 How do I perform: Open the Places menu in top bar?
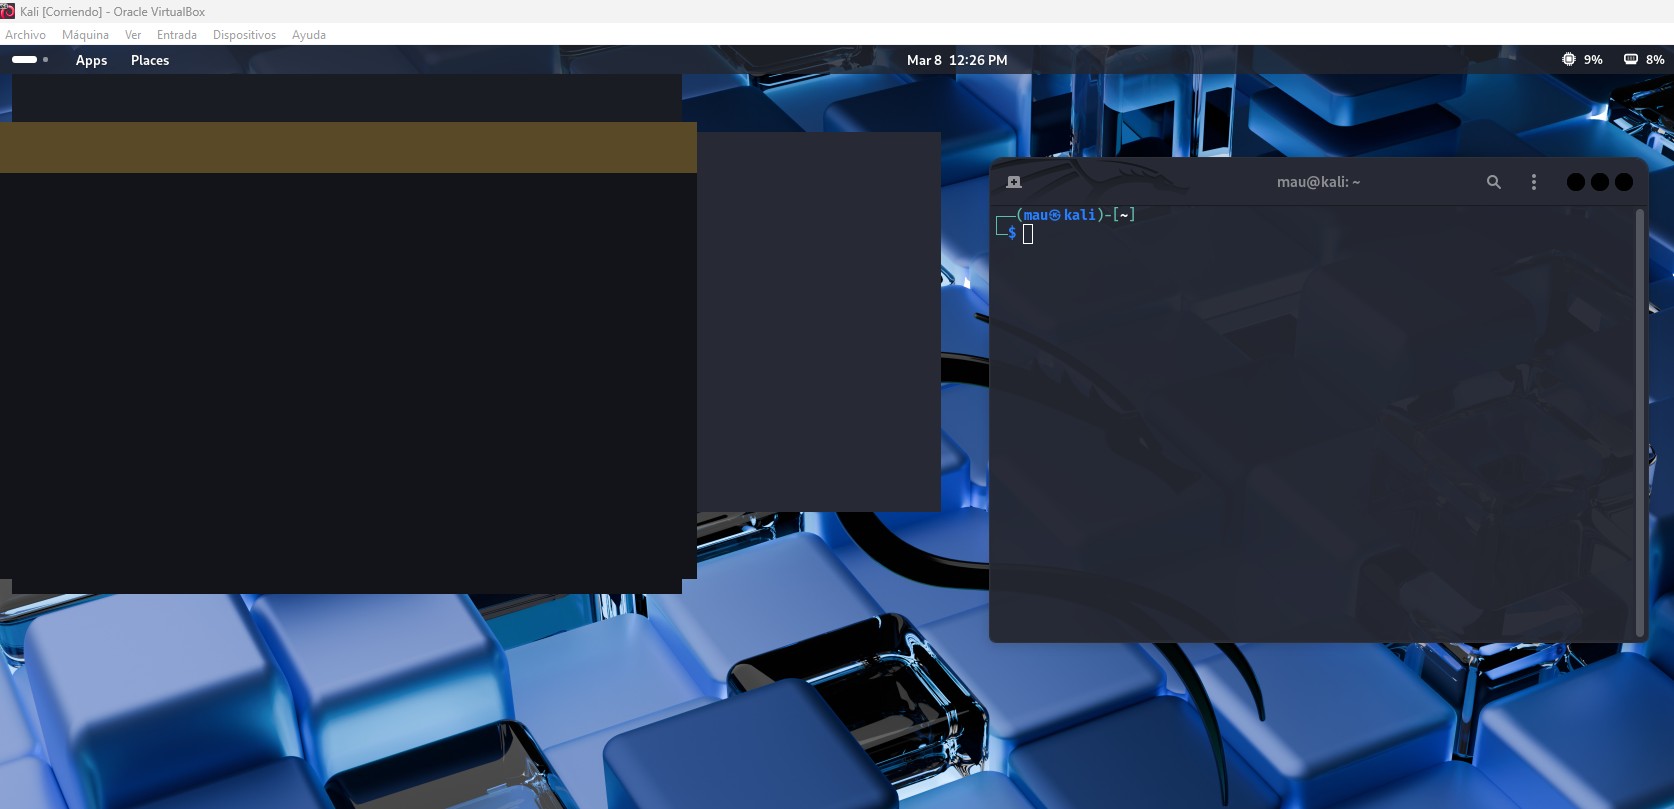[150, 60]
